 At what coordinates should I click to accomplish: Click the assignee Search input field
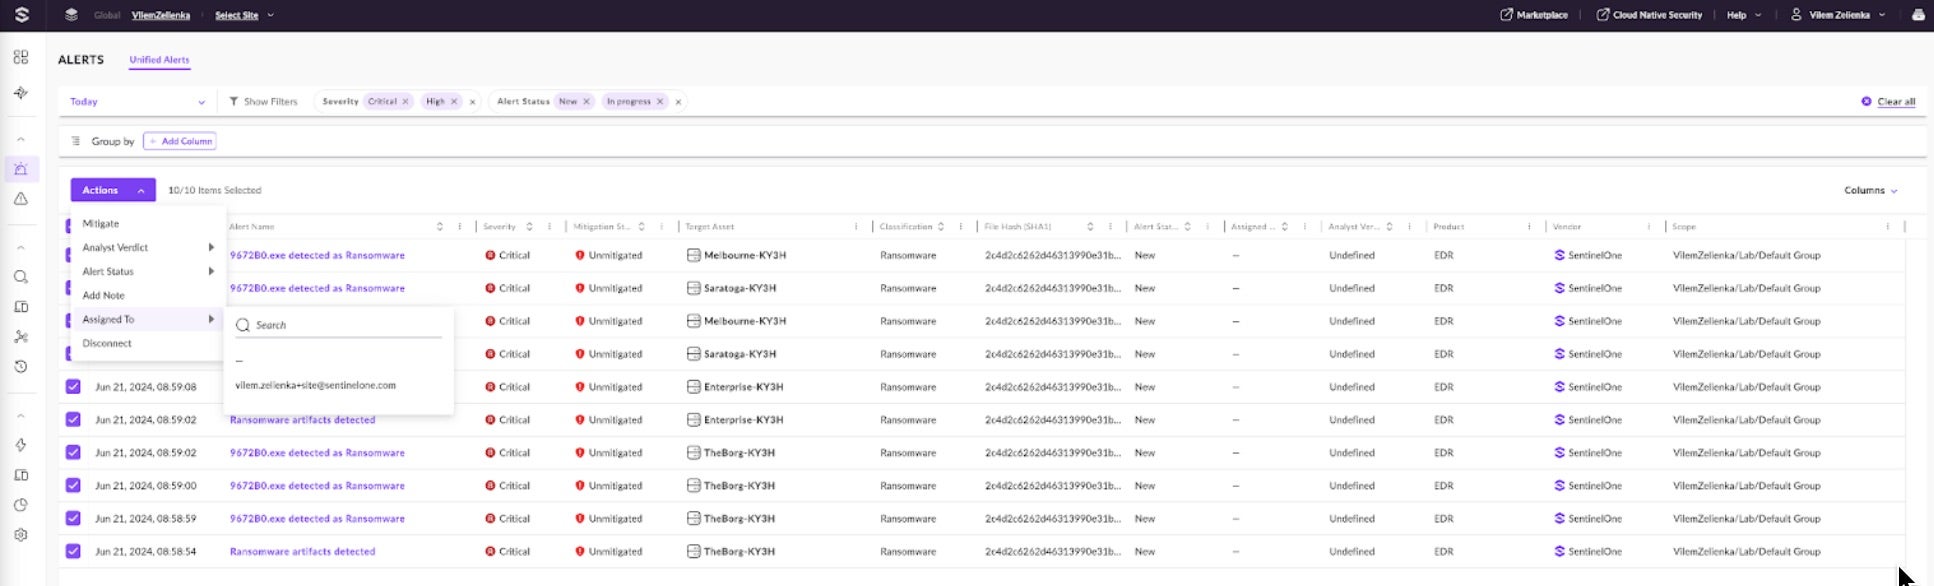(345, 325)
